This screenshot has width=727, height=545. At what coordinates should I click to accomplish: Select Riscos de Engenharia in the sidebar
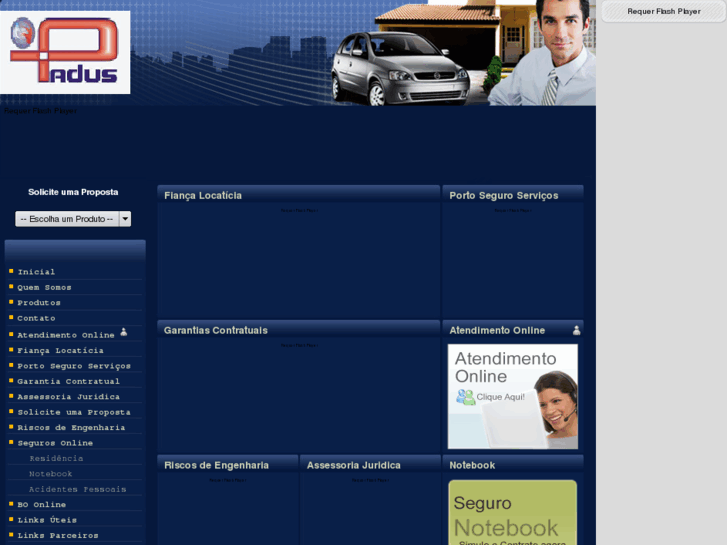tap(71, 428)
